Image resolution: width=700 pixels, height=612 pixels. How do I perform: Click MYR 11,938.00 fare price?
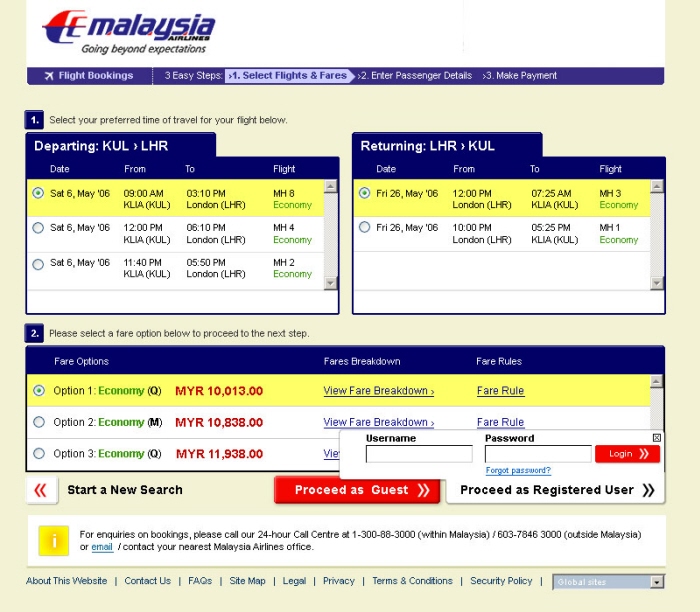pos(219,454)
